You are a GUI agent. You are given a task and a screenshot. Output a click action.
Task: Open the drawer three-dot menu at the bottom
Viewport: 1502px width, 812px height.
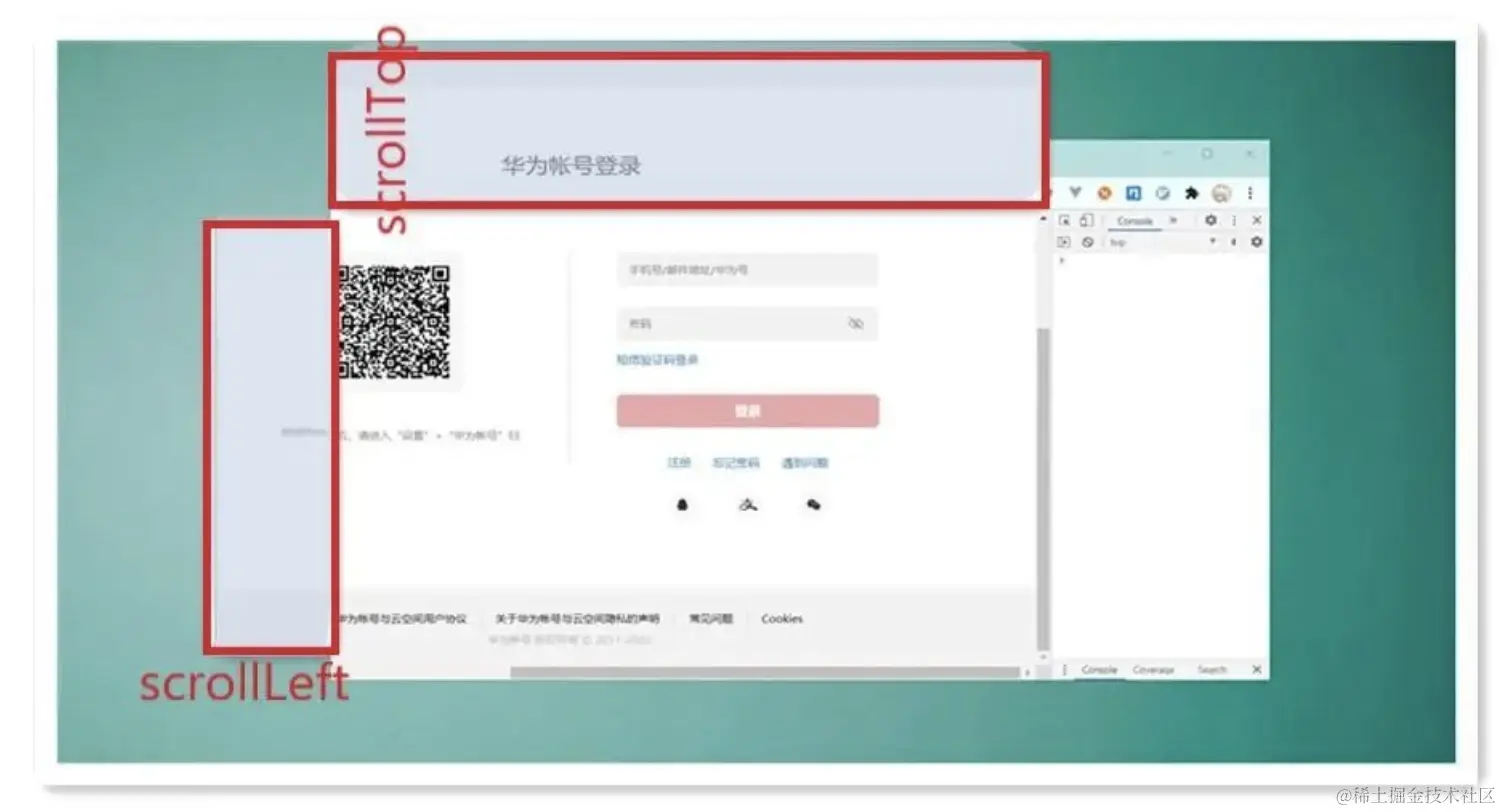1064,669
